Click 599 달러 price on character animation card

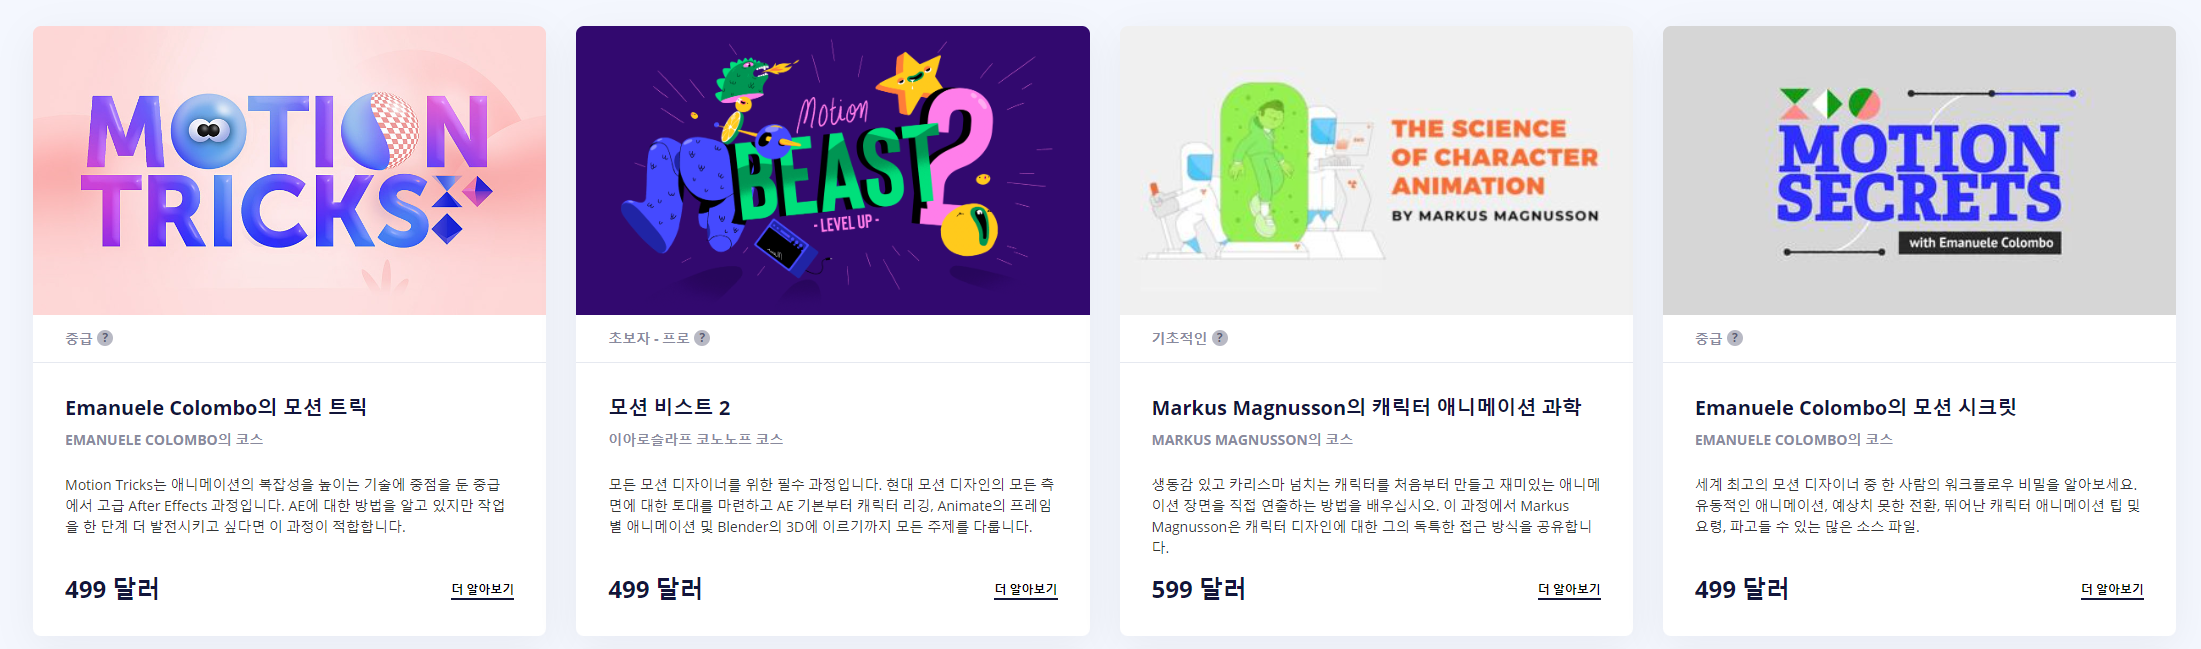point(1198,589)
